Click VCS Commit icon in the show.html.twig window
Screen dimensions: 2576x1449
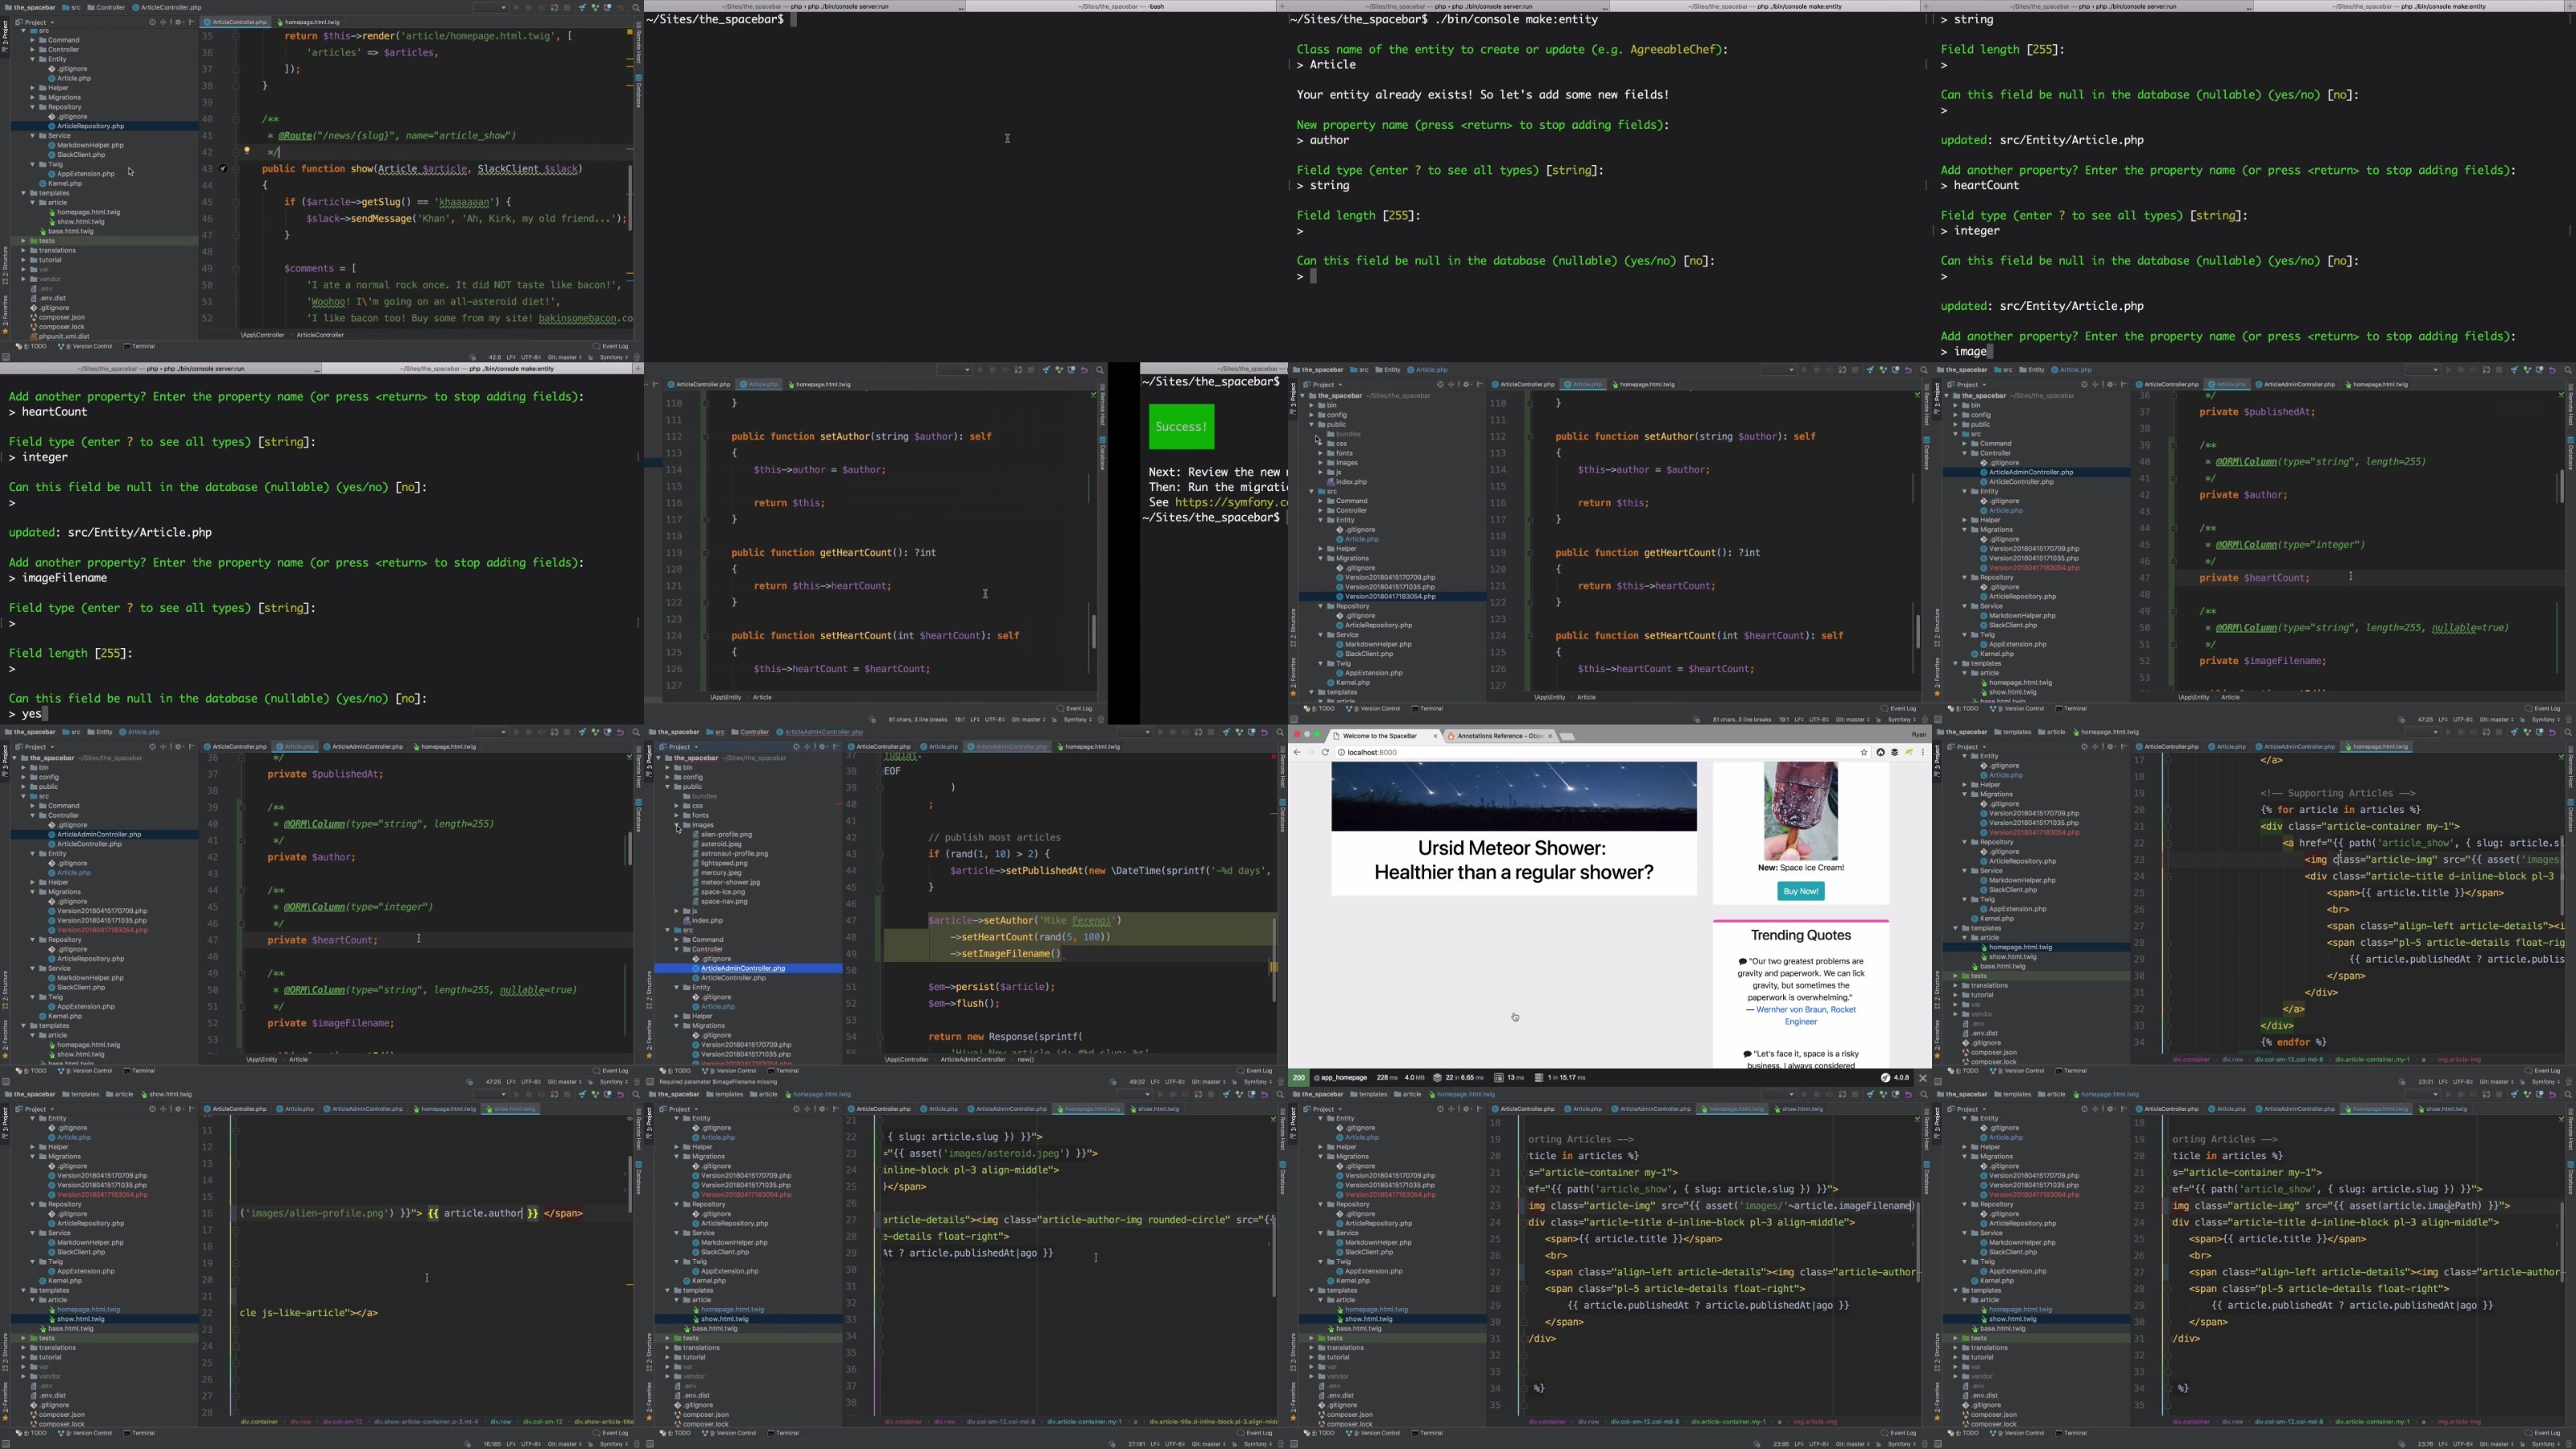point(596,1095)
